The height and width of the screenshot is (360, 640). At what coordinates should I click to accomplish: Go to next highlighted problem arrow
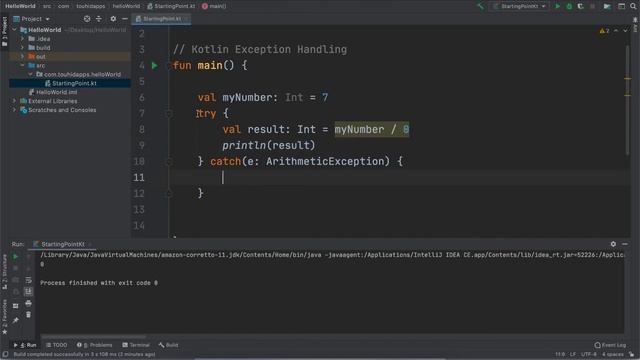pyautogui.click(x=625, y=31)
